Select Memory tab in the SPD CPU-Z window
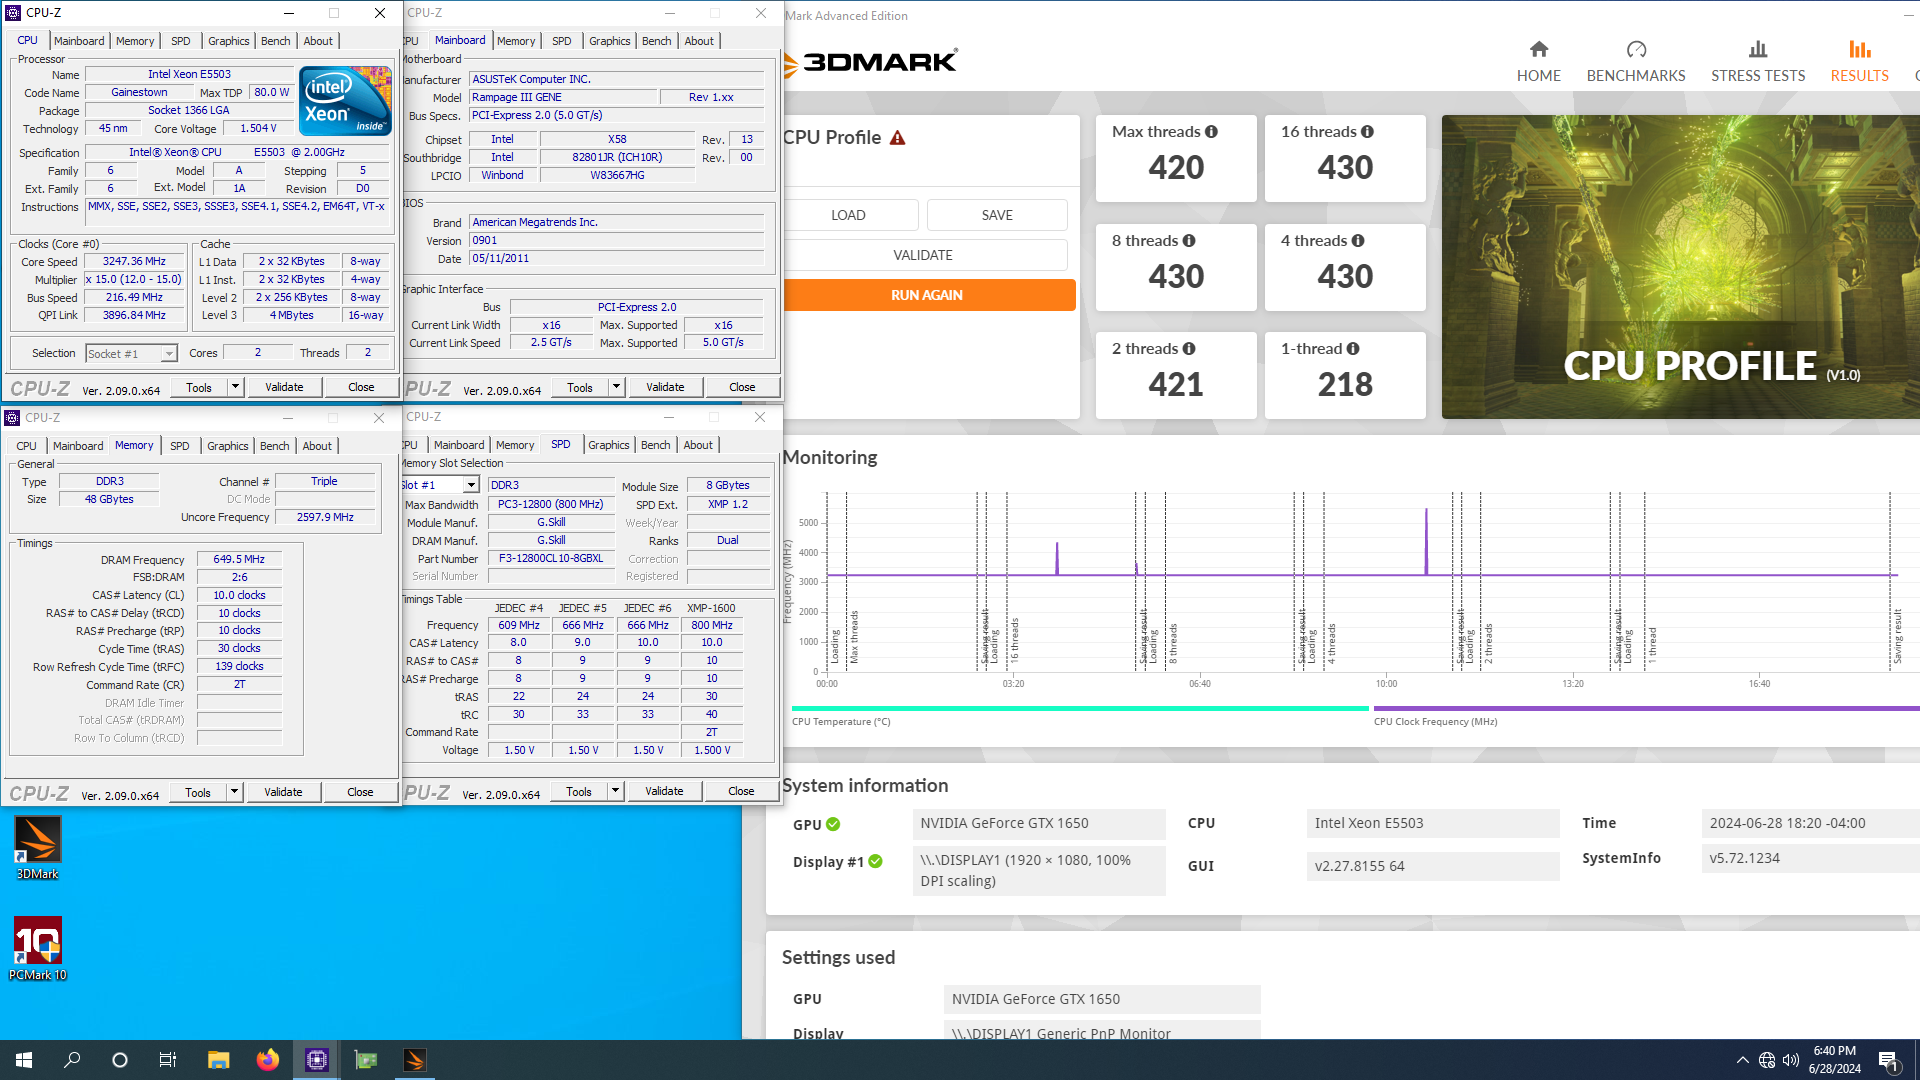Image resolution: width=1920 pixels, height=1080 pixels. tap(515, 445)
